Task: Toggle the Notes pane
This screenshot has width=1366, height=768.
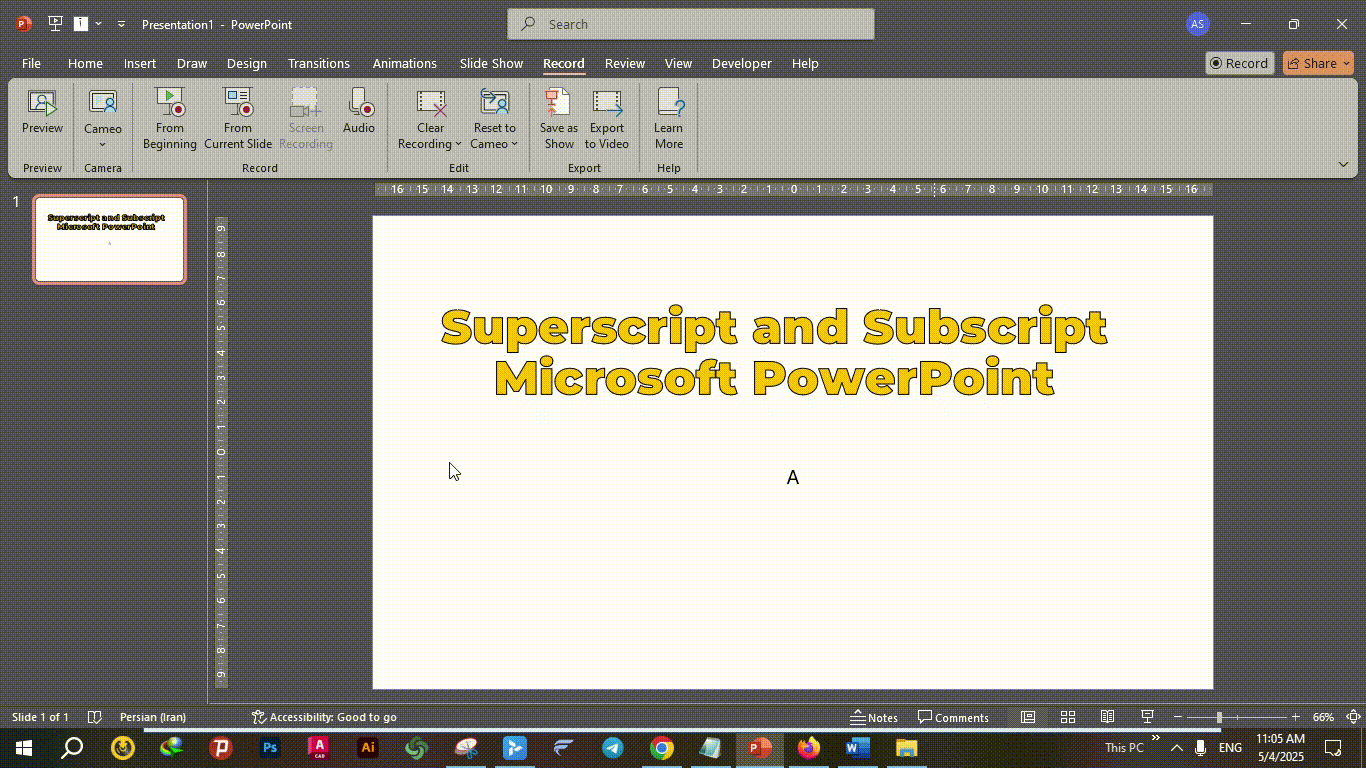Action: pyautogui.click(x=874, y=717)
